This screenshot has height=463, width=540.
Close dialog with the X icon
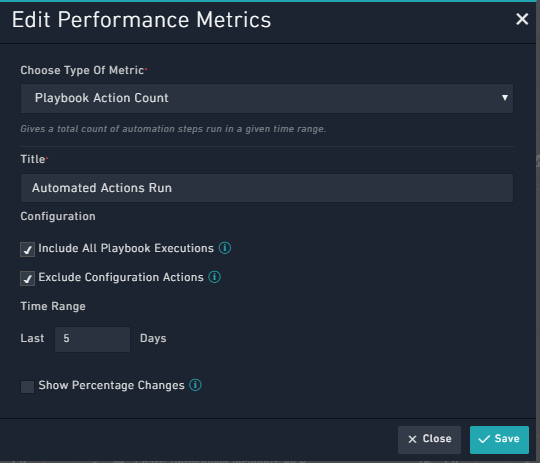point(522,19)
